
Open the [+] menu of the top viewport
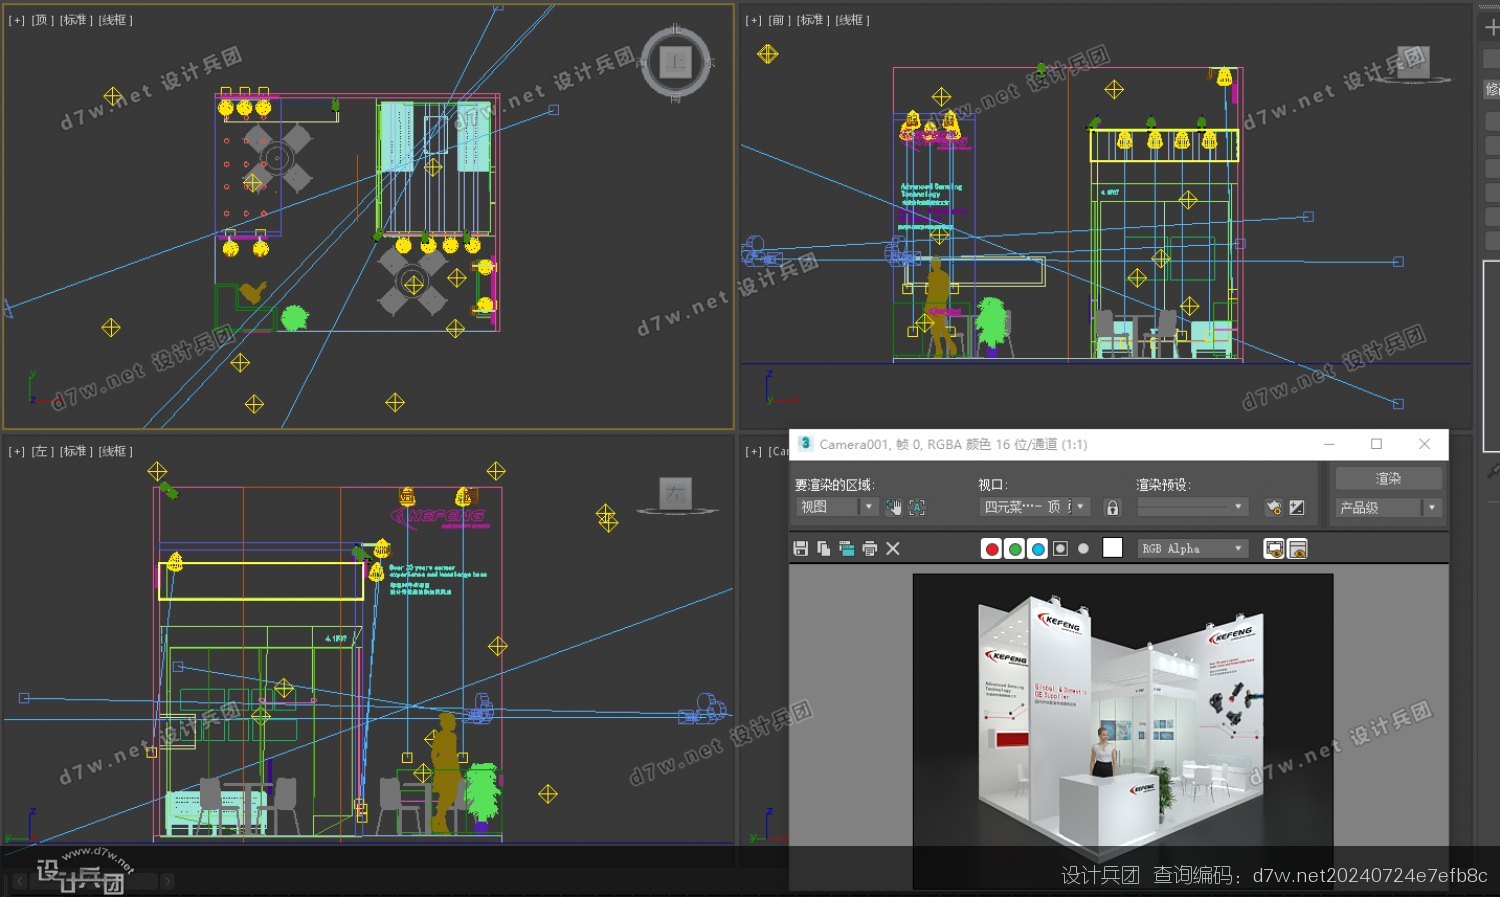[17, 20]
